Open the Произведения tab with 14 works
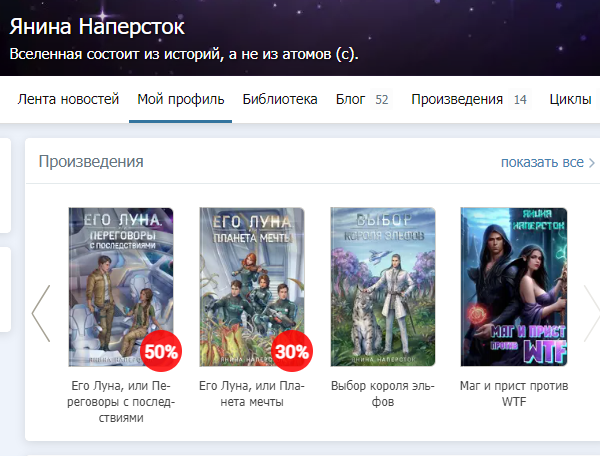 coord(469,99)
